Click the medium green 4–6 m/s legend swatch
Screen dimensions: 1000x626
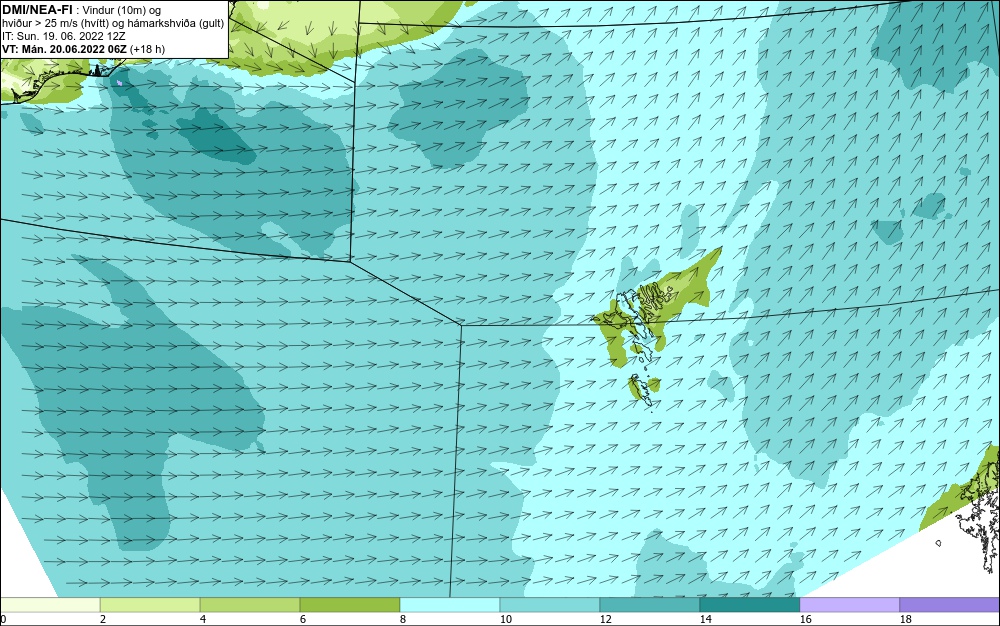pyautogui.click(x=250, y=604)
